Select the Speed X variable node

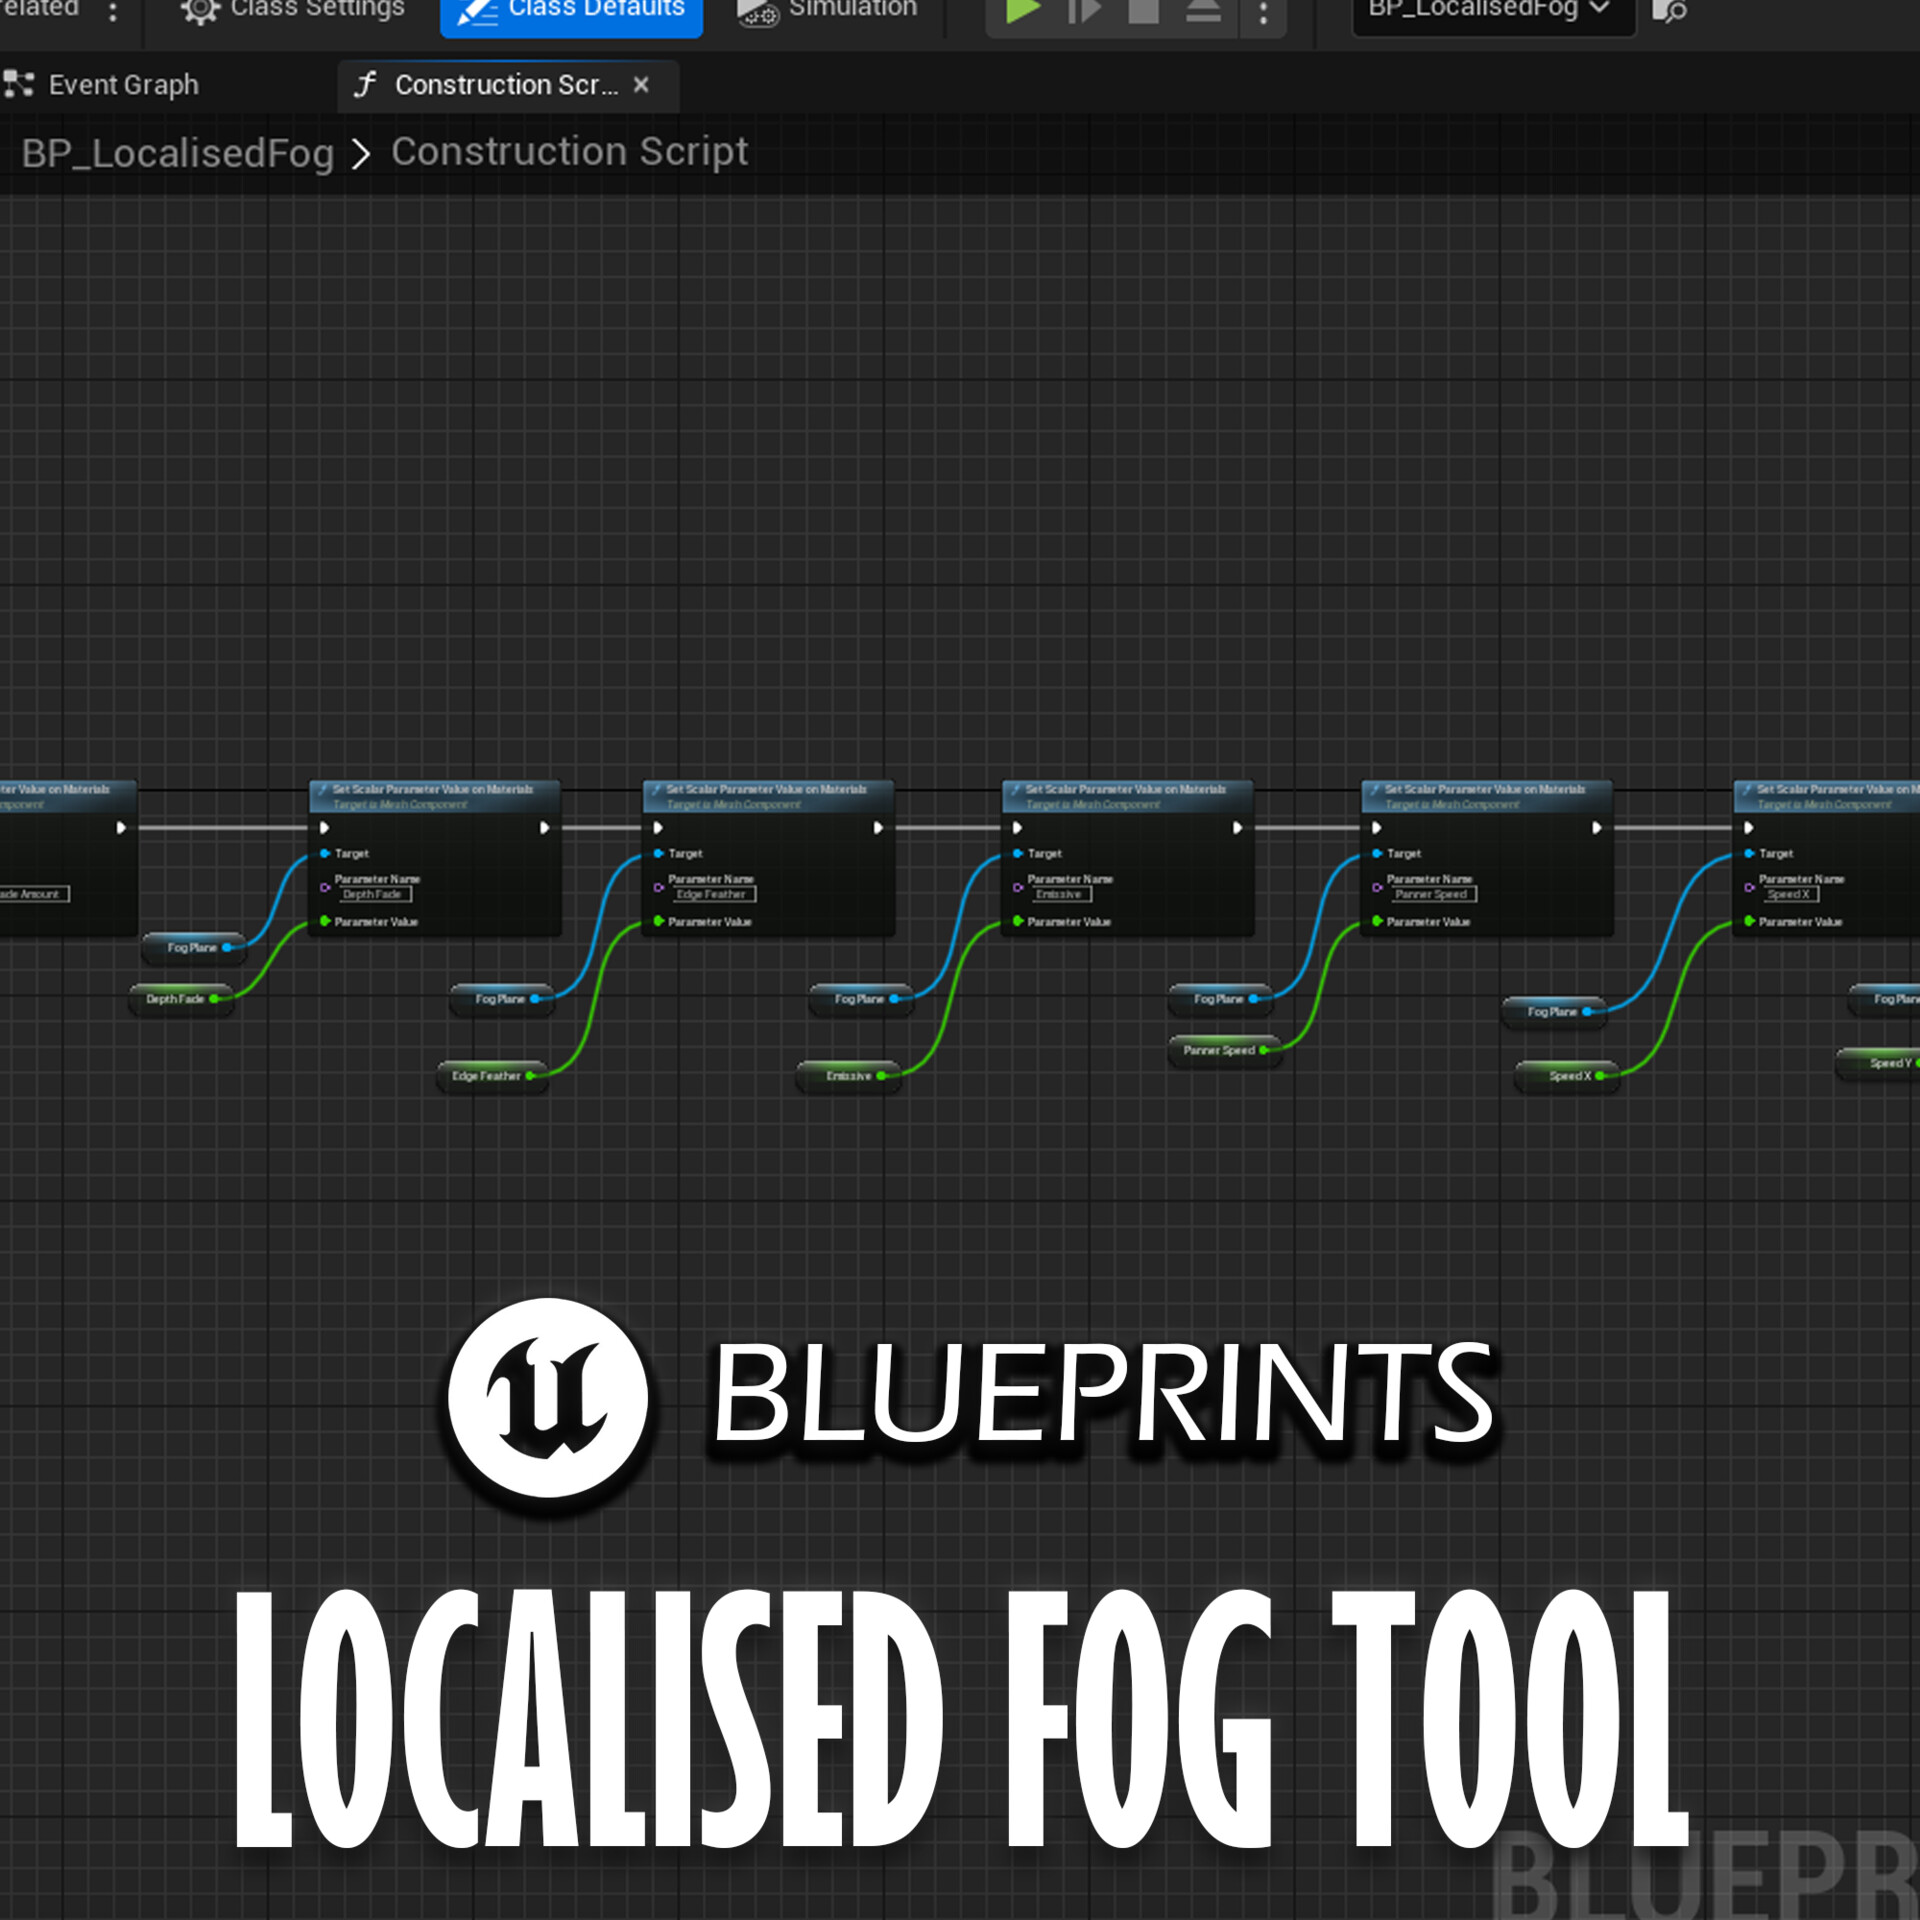click(x=1567, y=1077)
